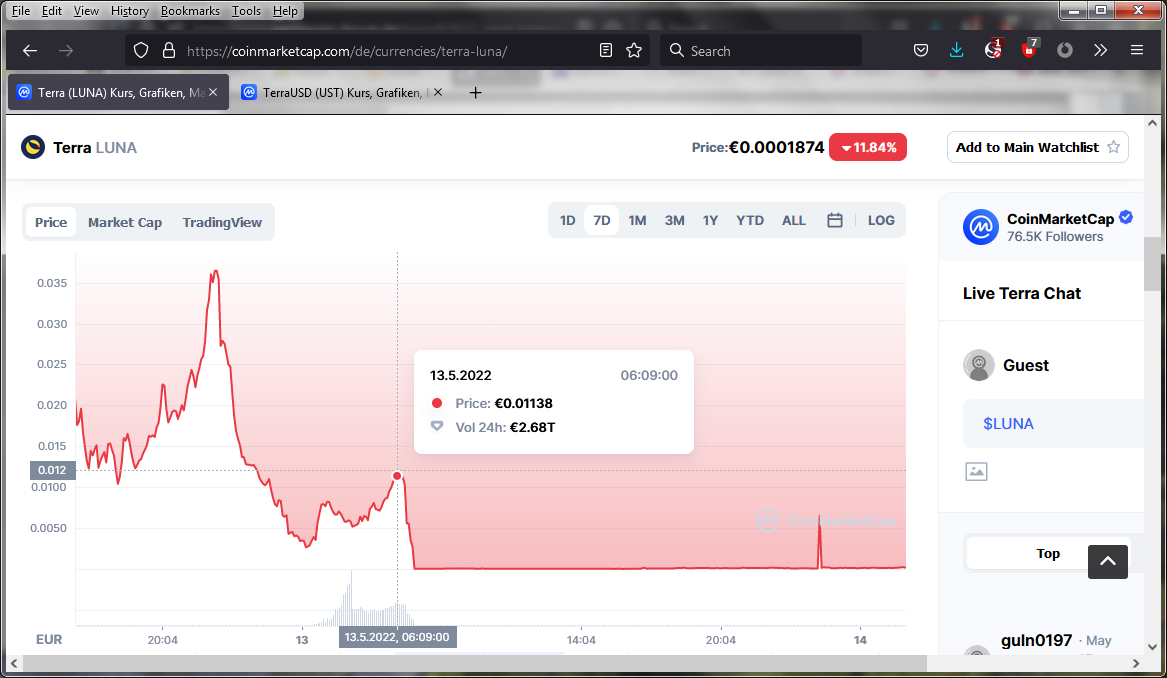
Task: Select the Terra (LUNA) browser tab
Action: pyautogui.click(x=118, y=92)
